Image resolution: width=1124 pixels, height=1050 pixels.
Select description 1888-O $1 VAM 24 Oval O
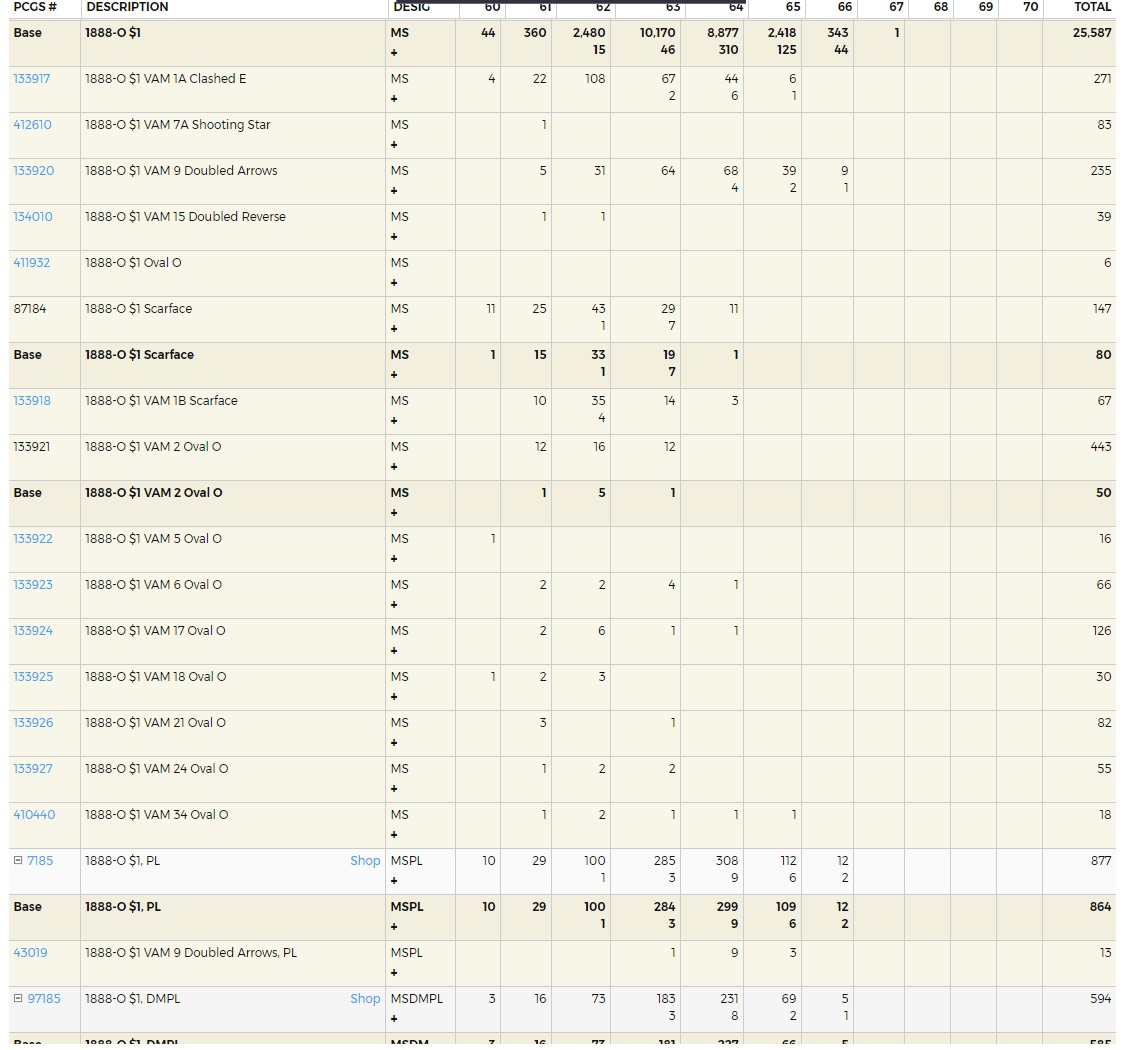[x=156, y=768]
